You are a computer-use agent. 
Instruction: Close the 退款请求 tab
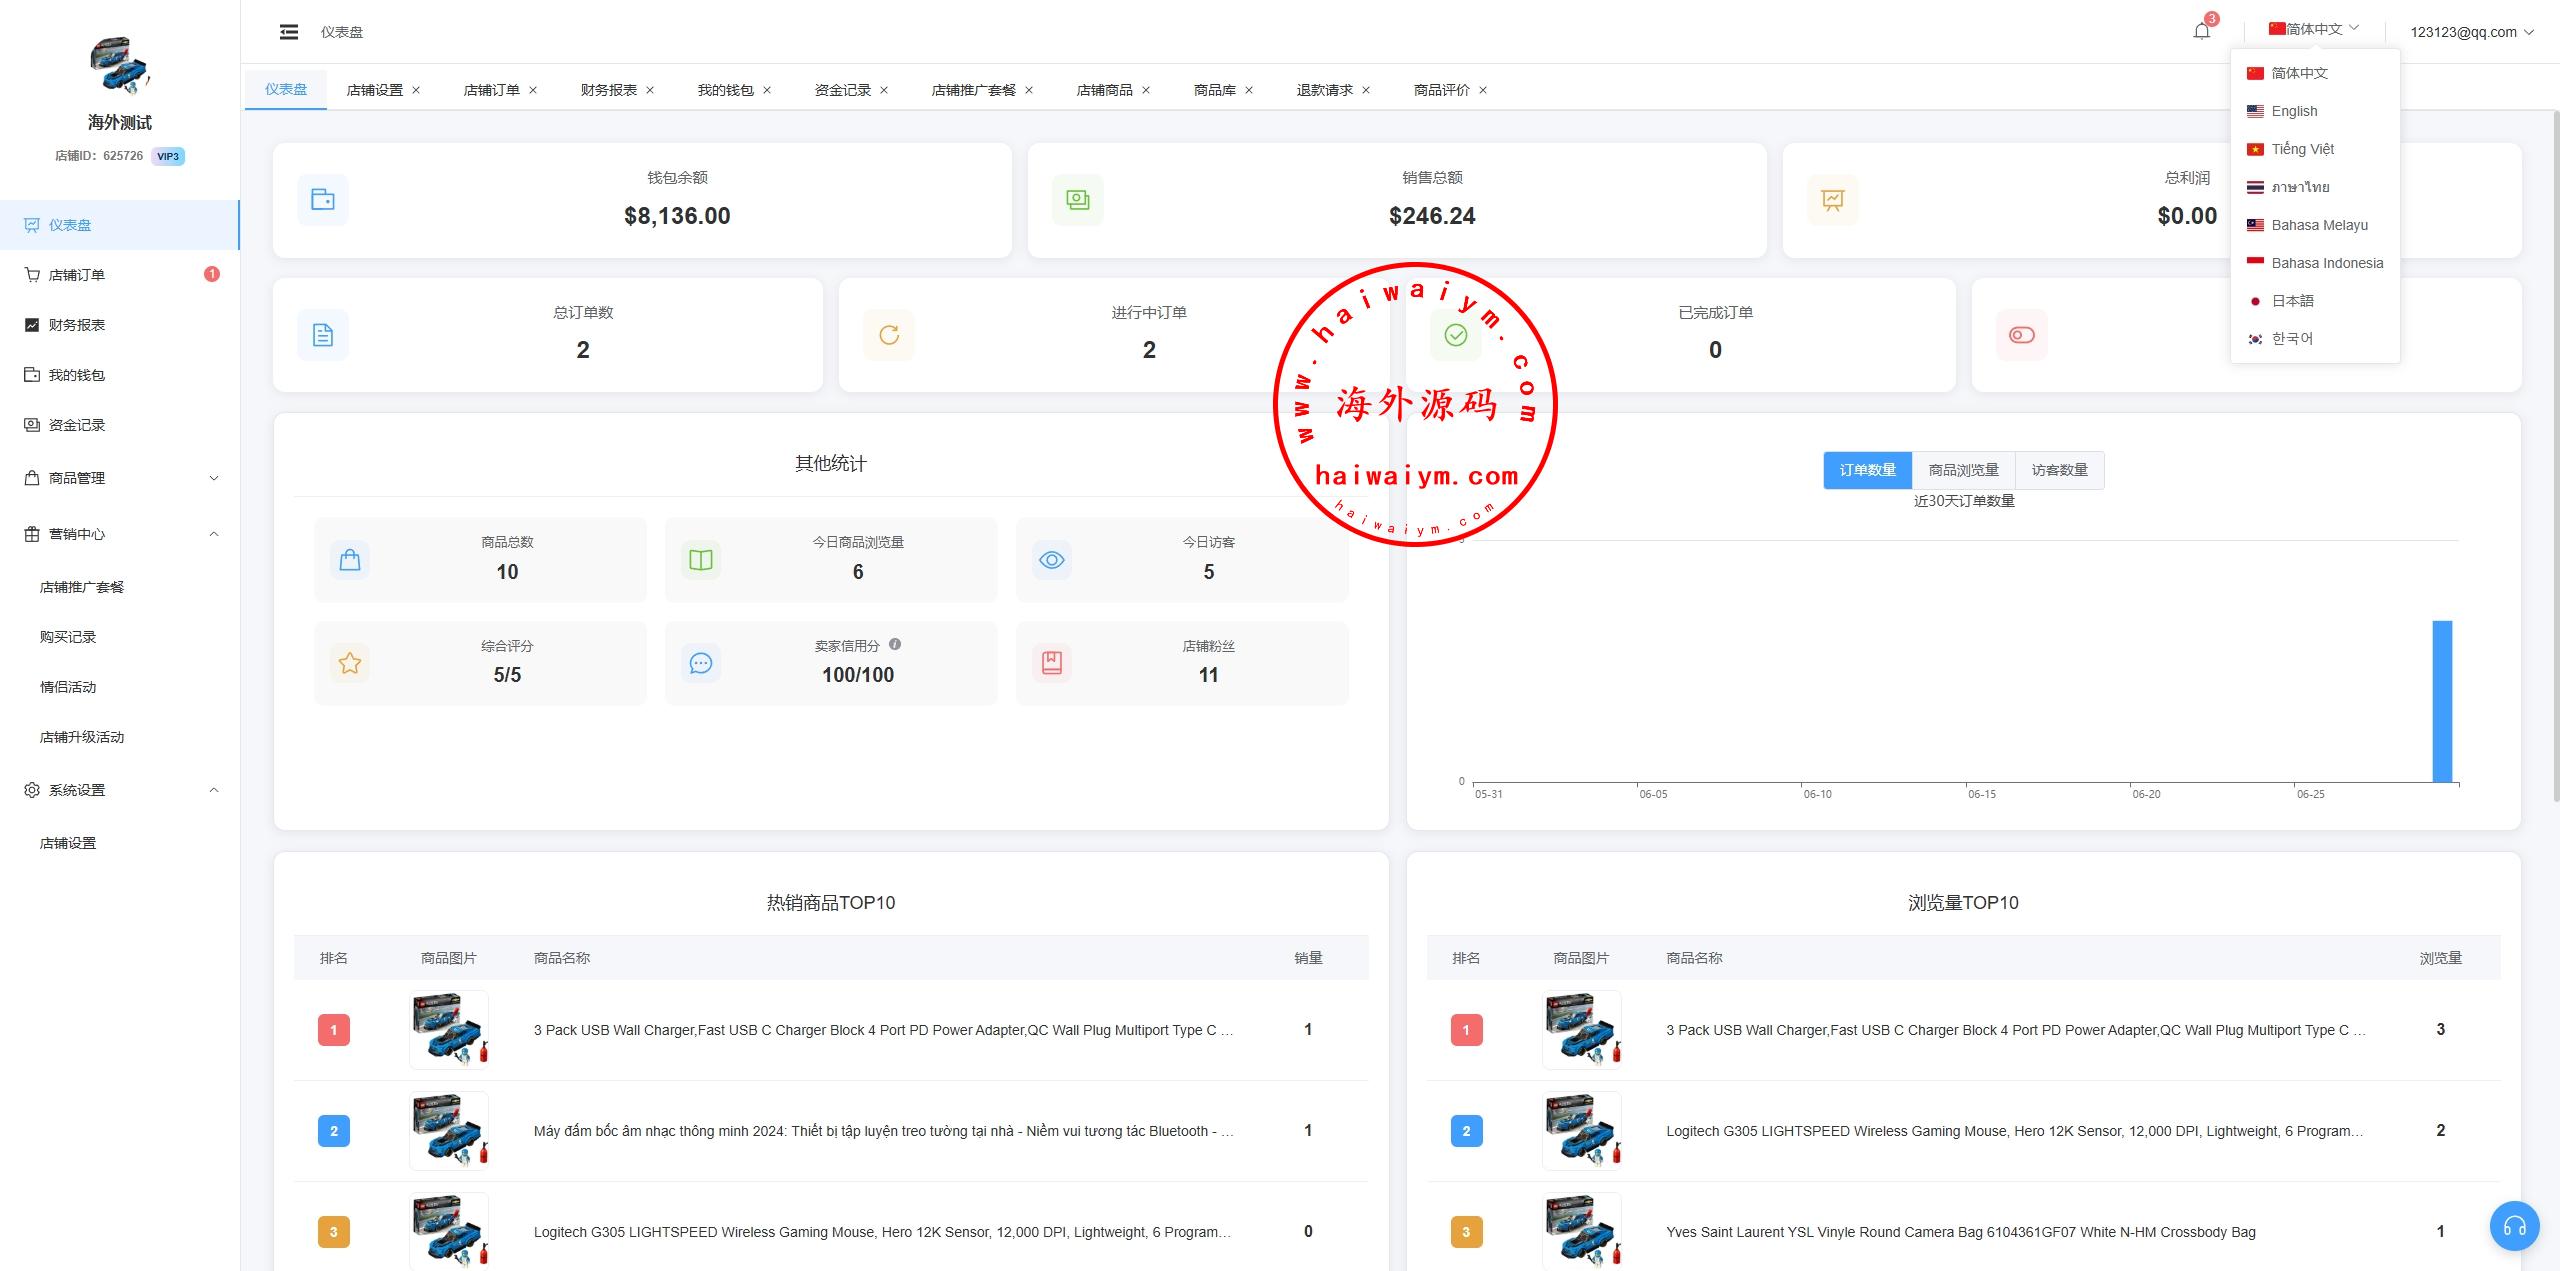1366,90
